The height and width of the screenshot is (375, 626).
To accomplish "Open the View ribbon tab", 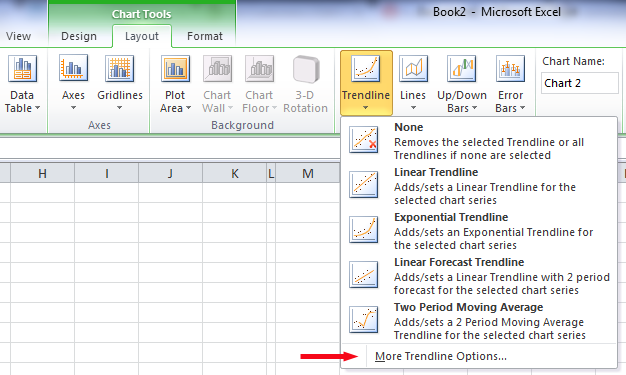I will pos(18,36).
